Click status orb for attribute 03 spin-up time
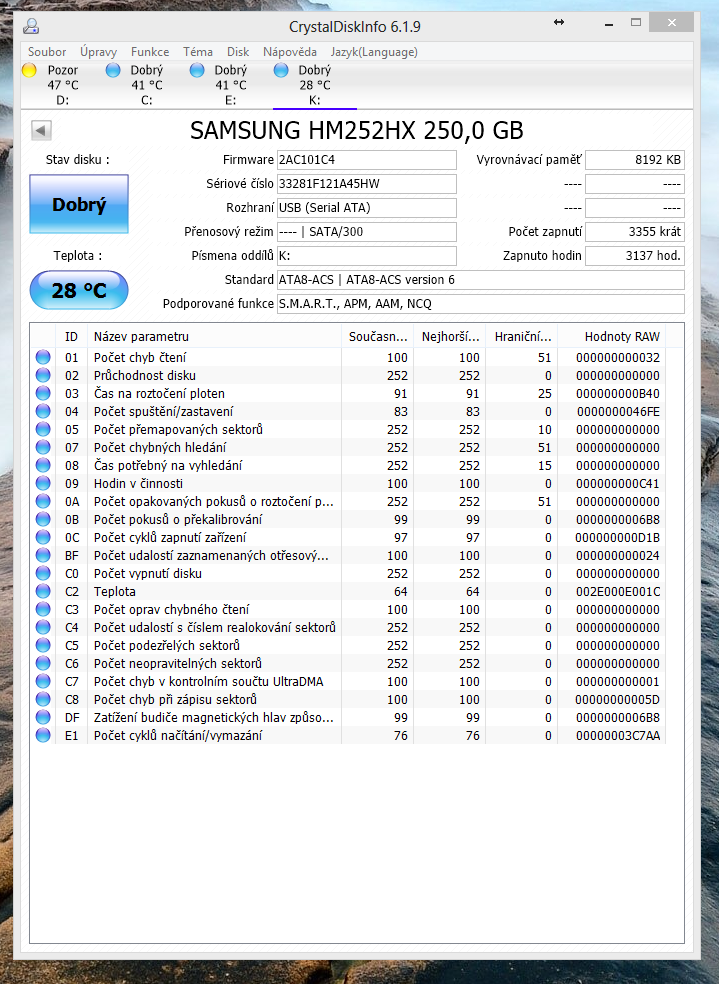The height and width of the screenshot is (984, 719). coord(43,393)
